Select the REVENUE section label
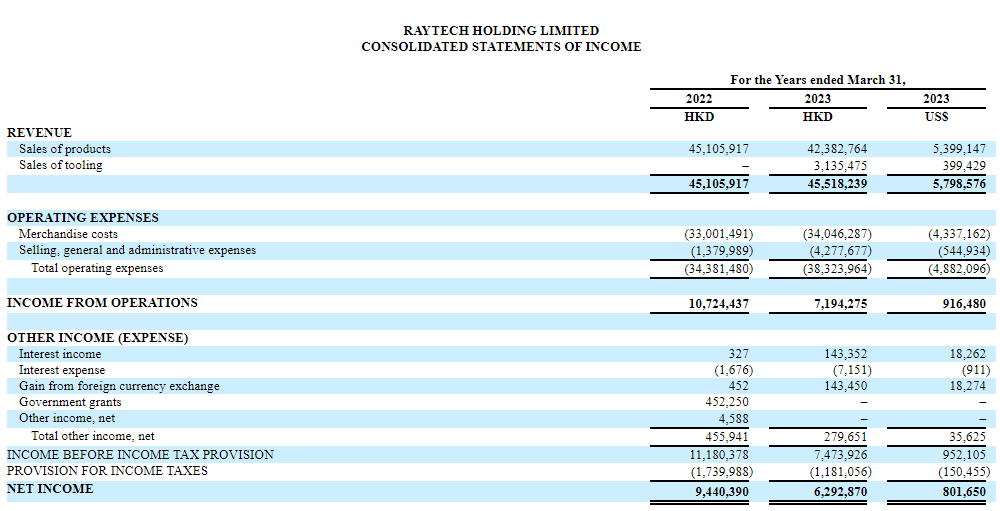1000x511 pixels. coord(40,133)
